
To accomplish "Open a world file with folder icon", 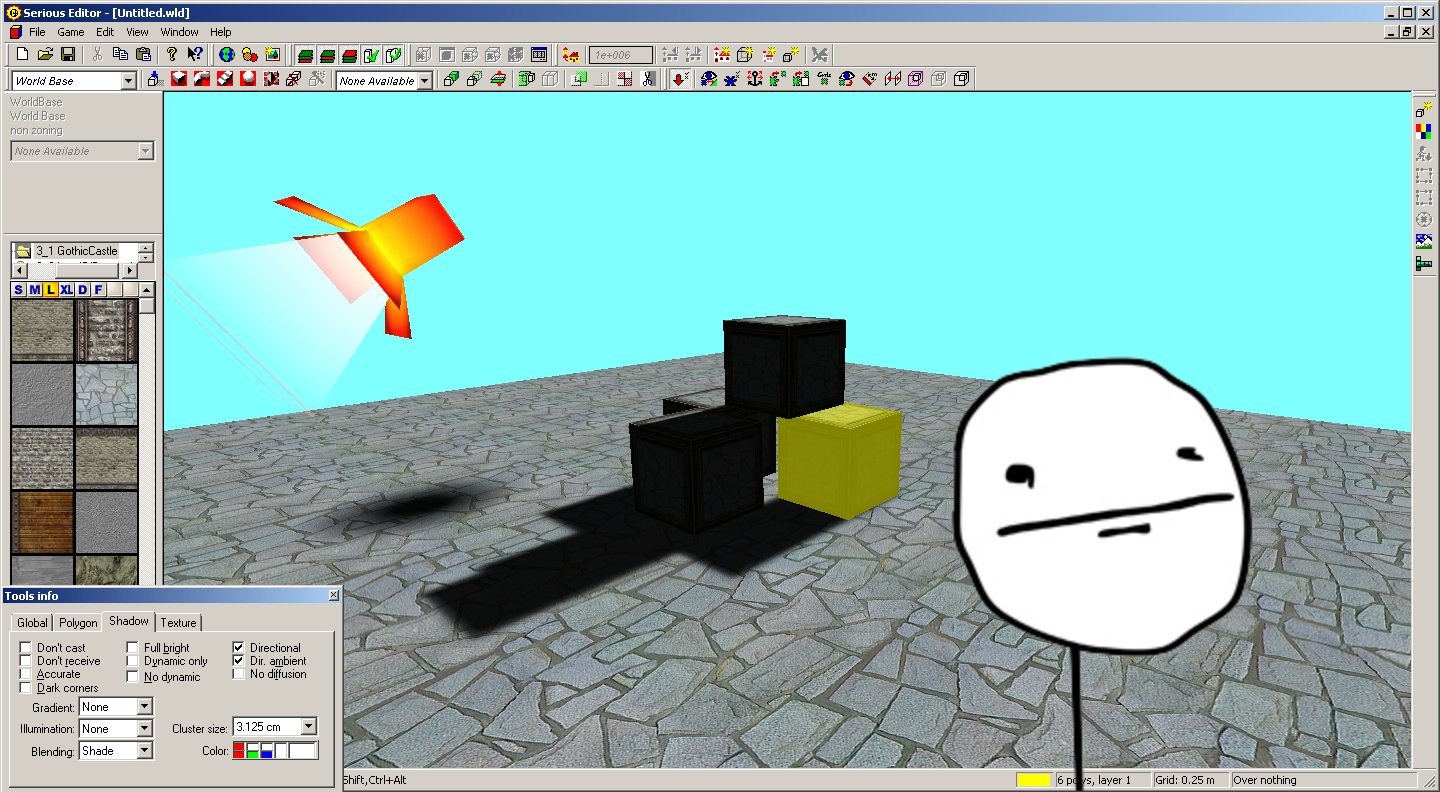I will pyautogui.click(x=45, y=54).
